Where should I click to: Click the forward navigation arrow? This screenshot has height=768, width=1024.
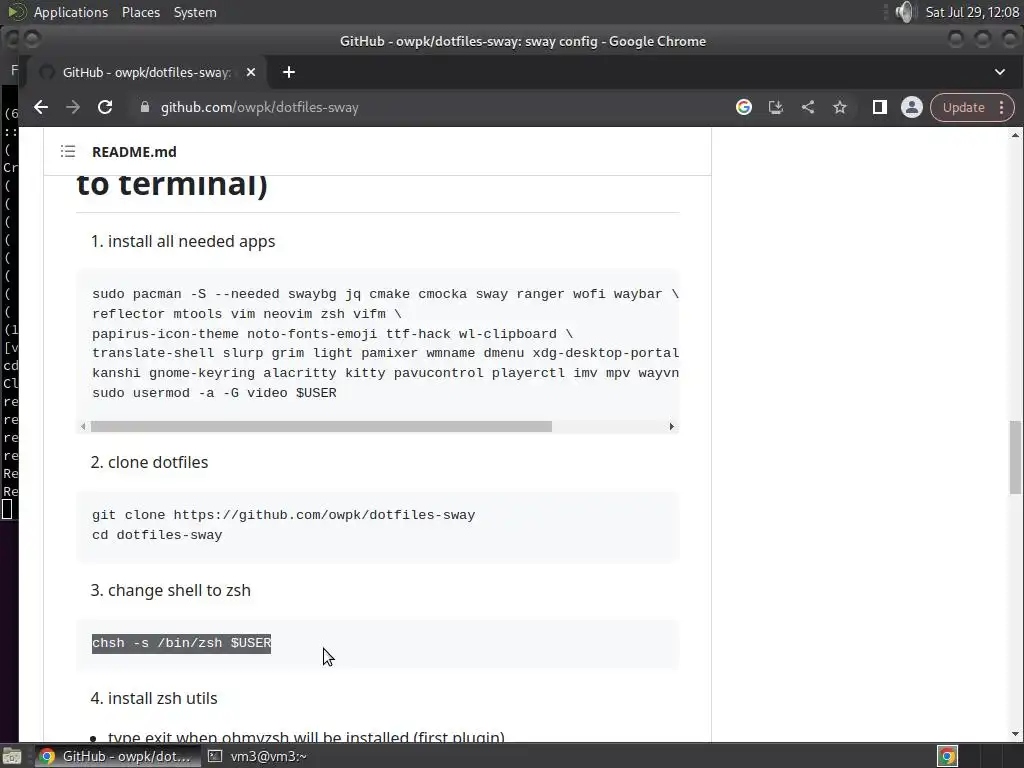click(x=73, y=107)
